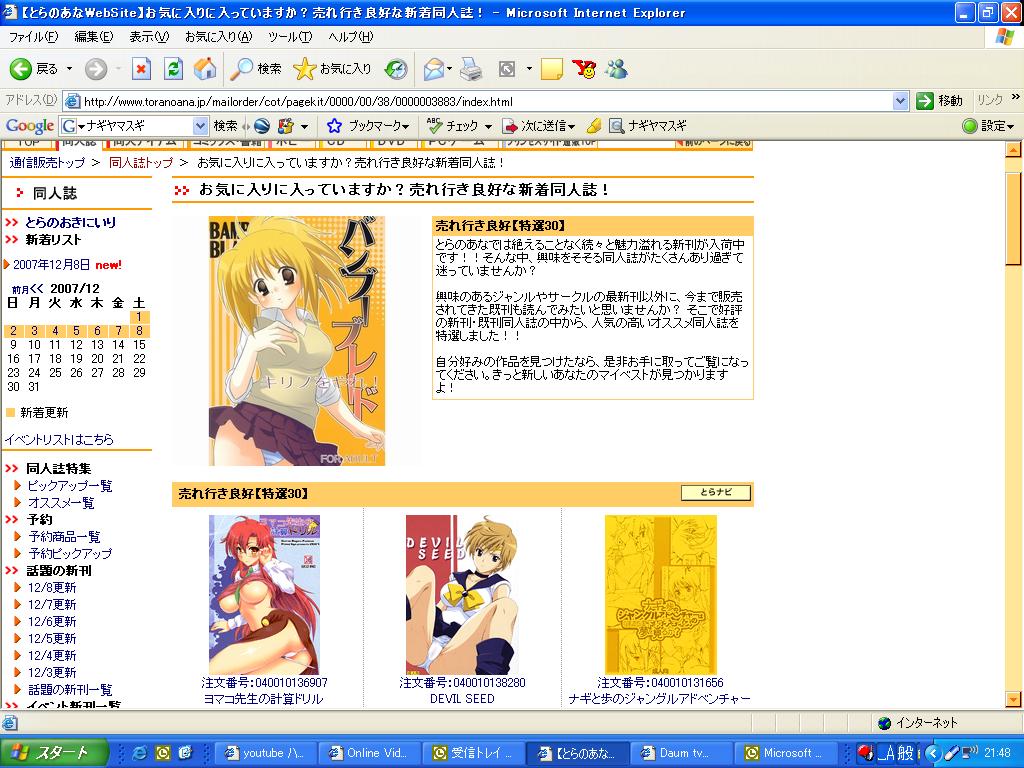Open the Google Bookmarks (ブックマーク) menu
This screenshot has height=768, width=1024.
(368, 125)
